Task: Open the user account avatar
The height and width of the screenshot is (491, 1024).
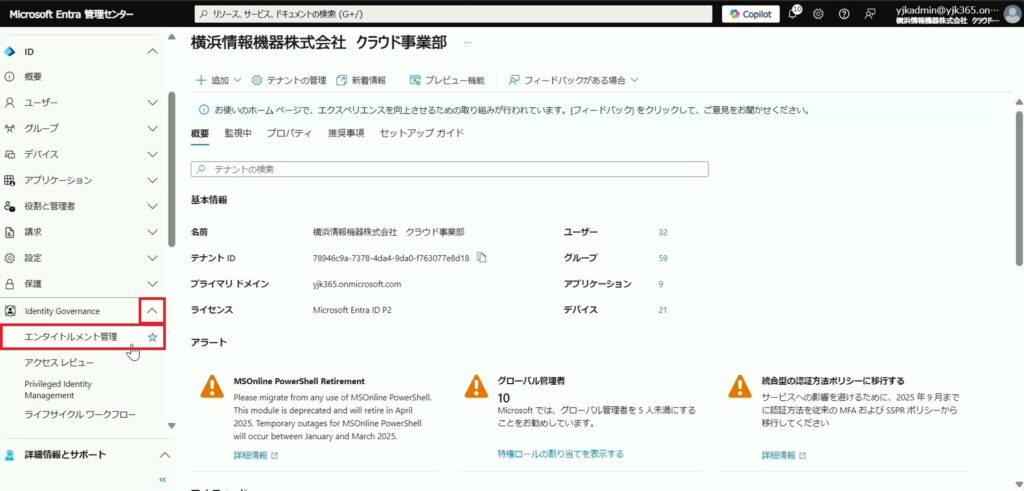Action: pyautogui.click(x=1012, y=14)
